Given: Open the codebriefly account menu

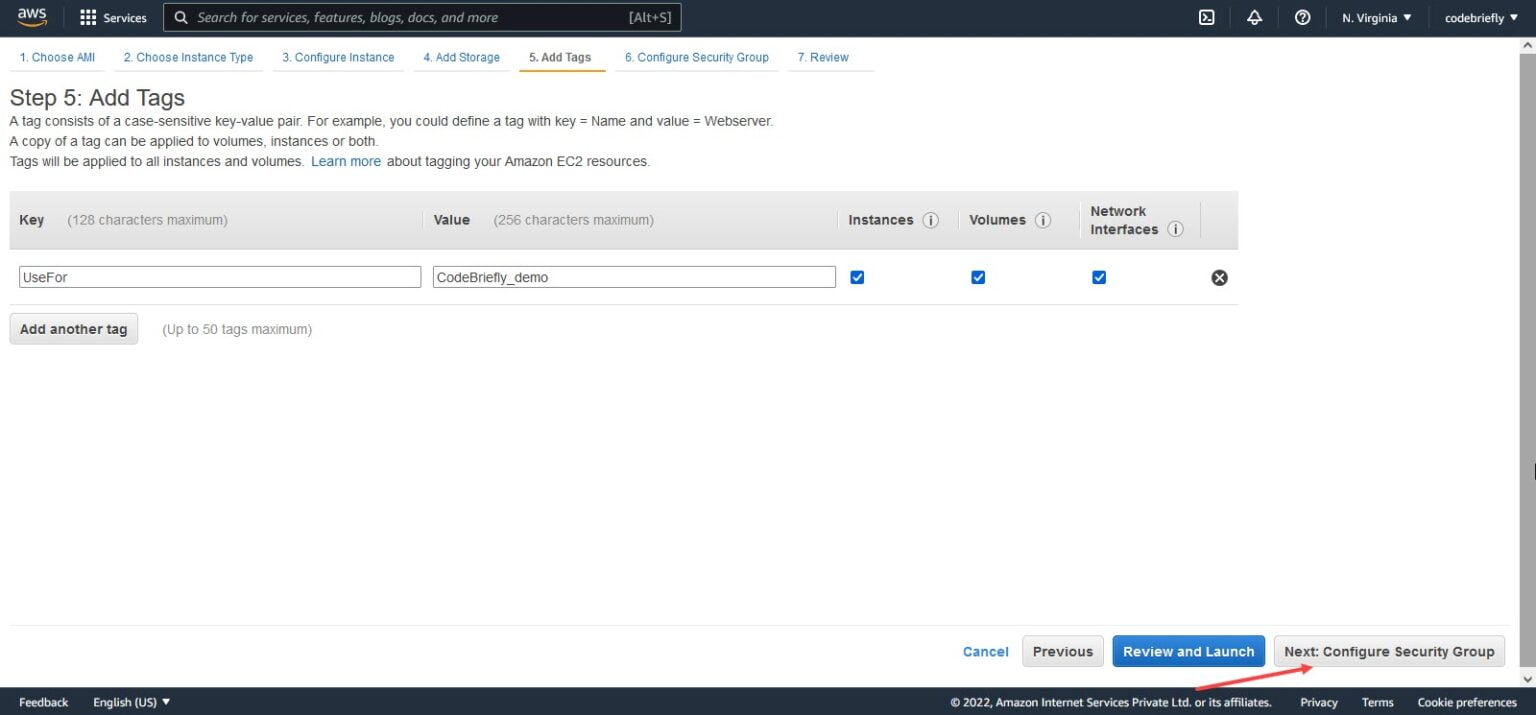Looking at the screenshot, I should (x=1479, y=17).
